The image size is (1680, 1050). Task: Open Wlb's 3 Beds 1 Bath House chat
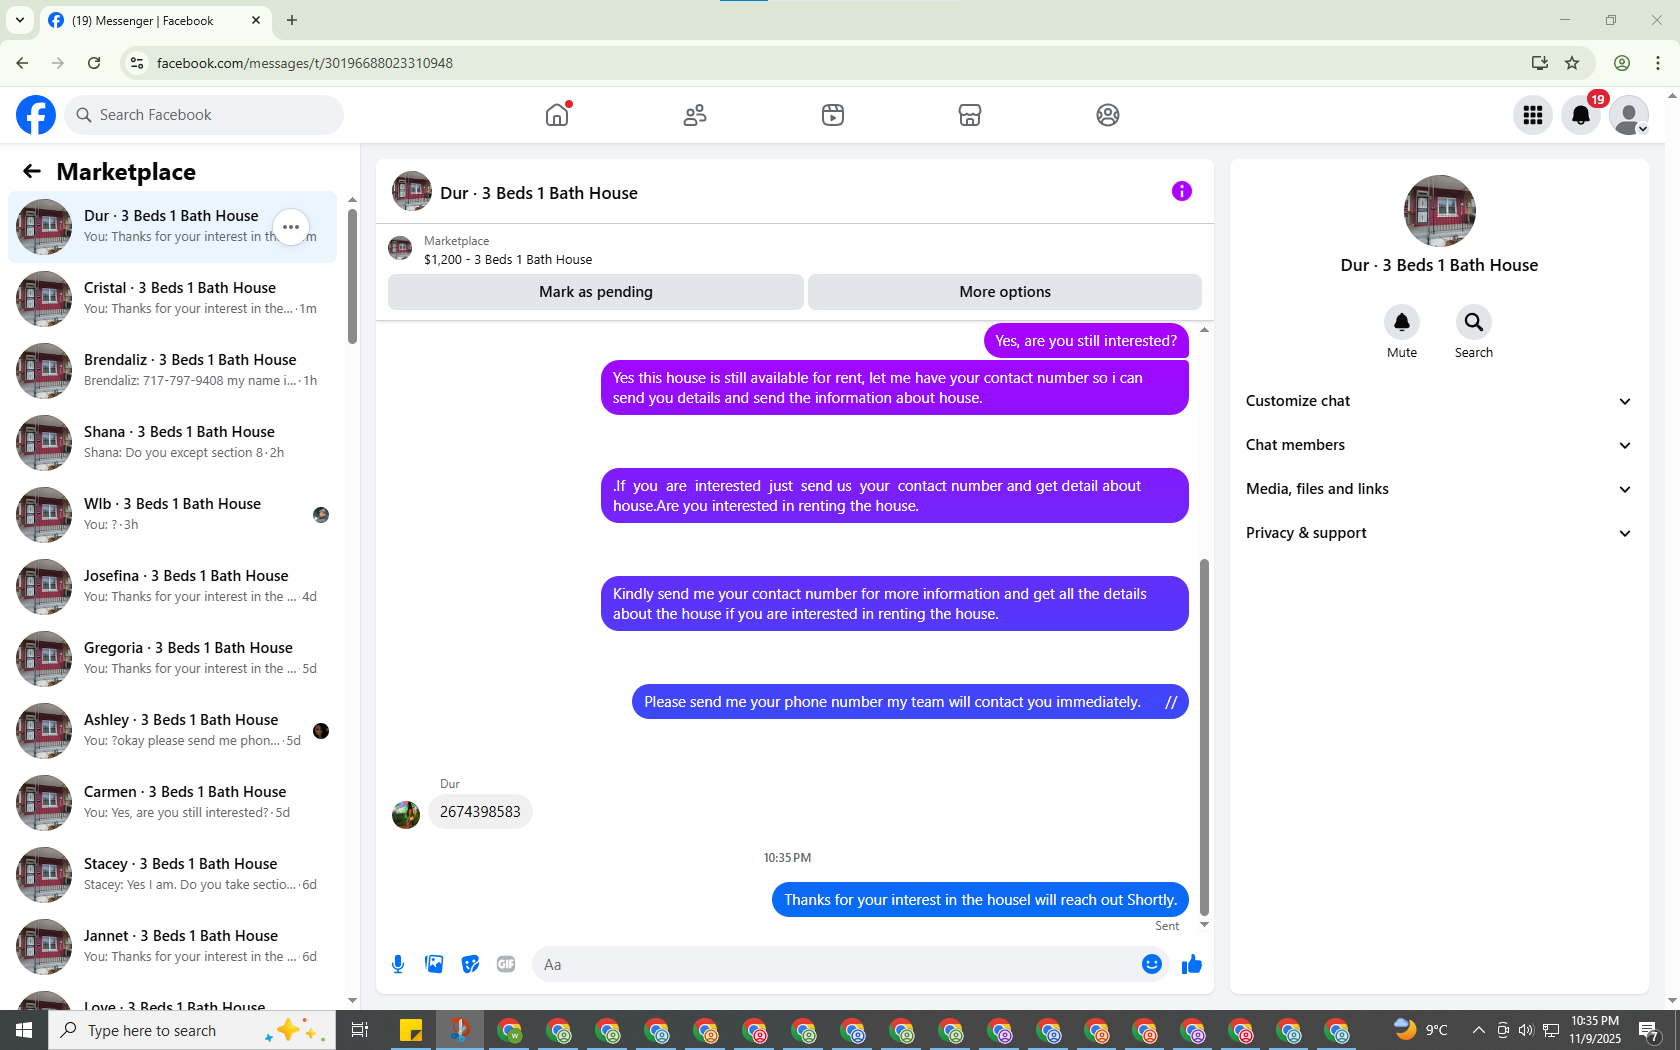173,515
